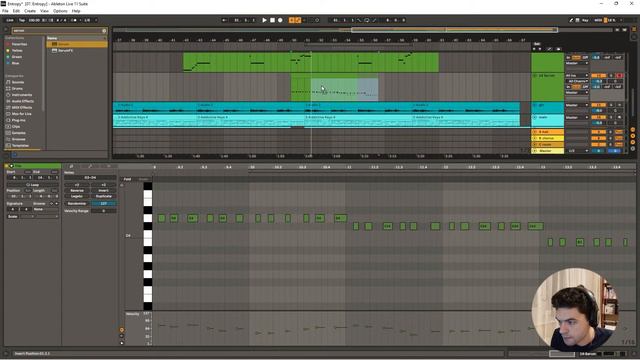
Task: Open the Hot-Swap Groove button
Action: (51, 203)
